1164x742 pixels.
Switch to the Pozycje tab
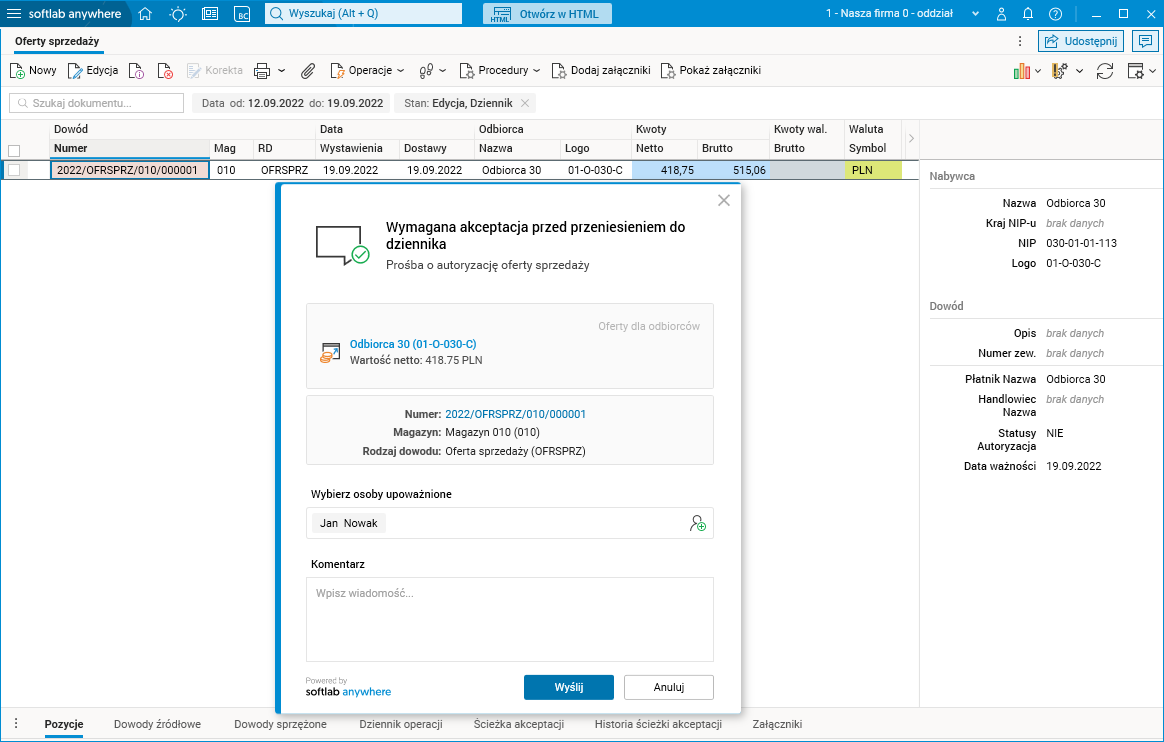tap(64, 724)
